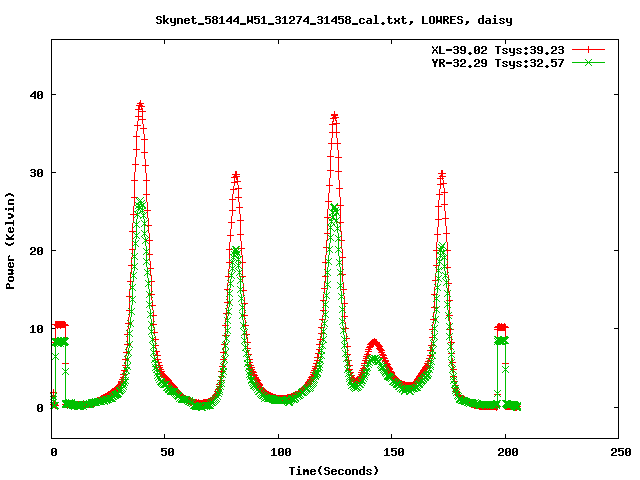Click the y-axis tick label 40
The width and height of the screenshot is (640, 480).
36,95
